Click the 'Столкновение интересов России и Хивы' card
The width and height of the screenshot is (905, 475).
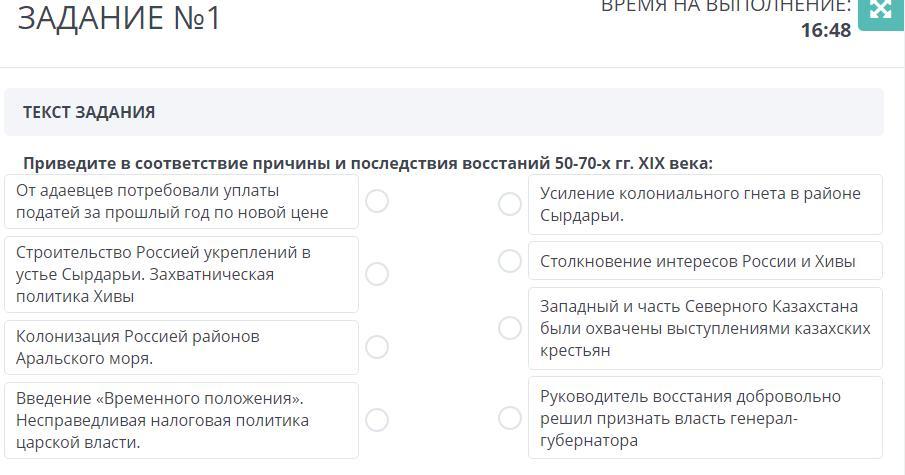[x=705, y=261]
